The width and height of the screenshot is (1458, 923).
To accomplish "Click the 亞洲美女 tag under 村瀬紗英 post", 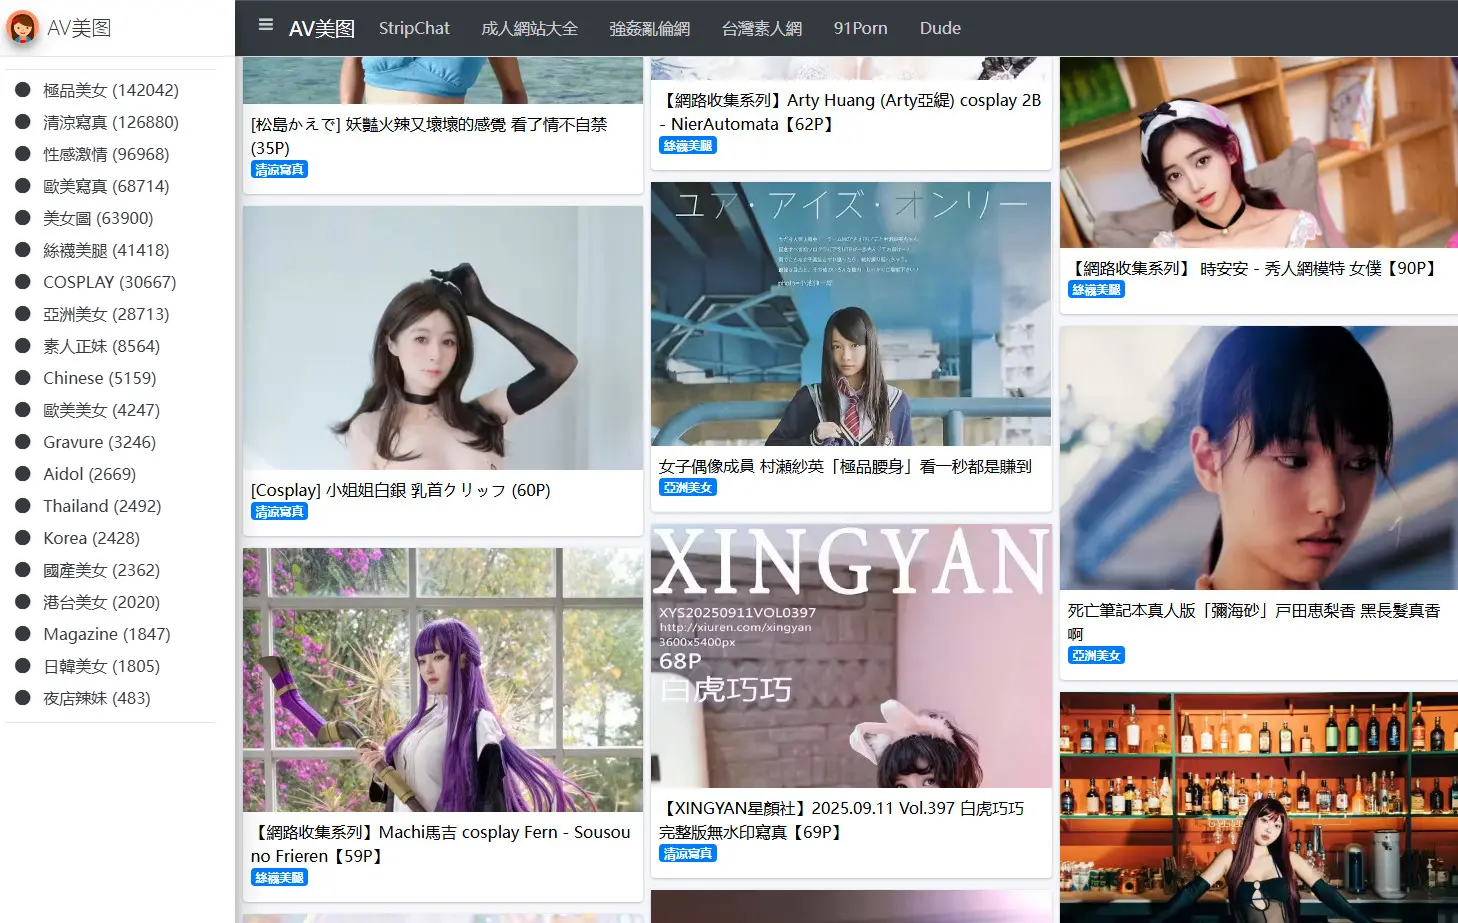I will click(x=687, y=488).
